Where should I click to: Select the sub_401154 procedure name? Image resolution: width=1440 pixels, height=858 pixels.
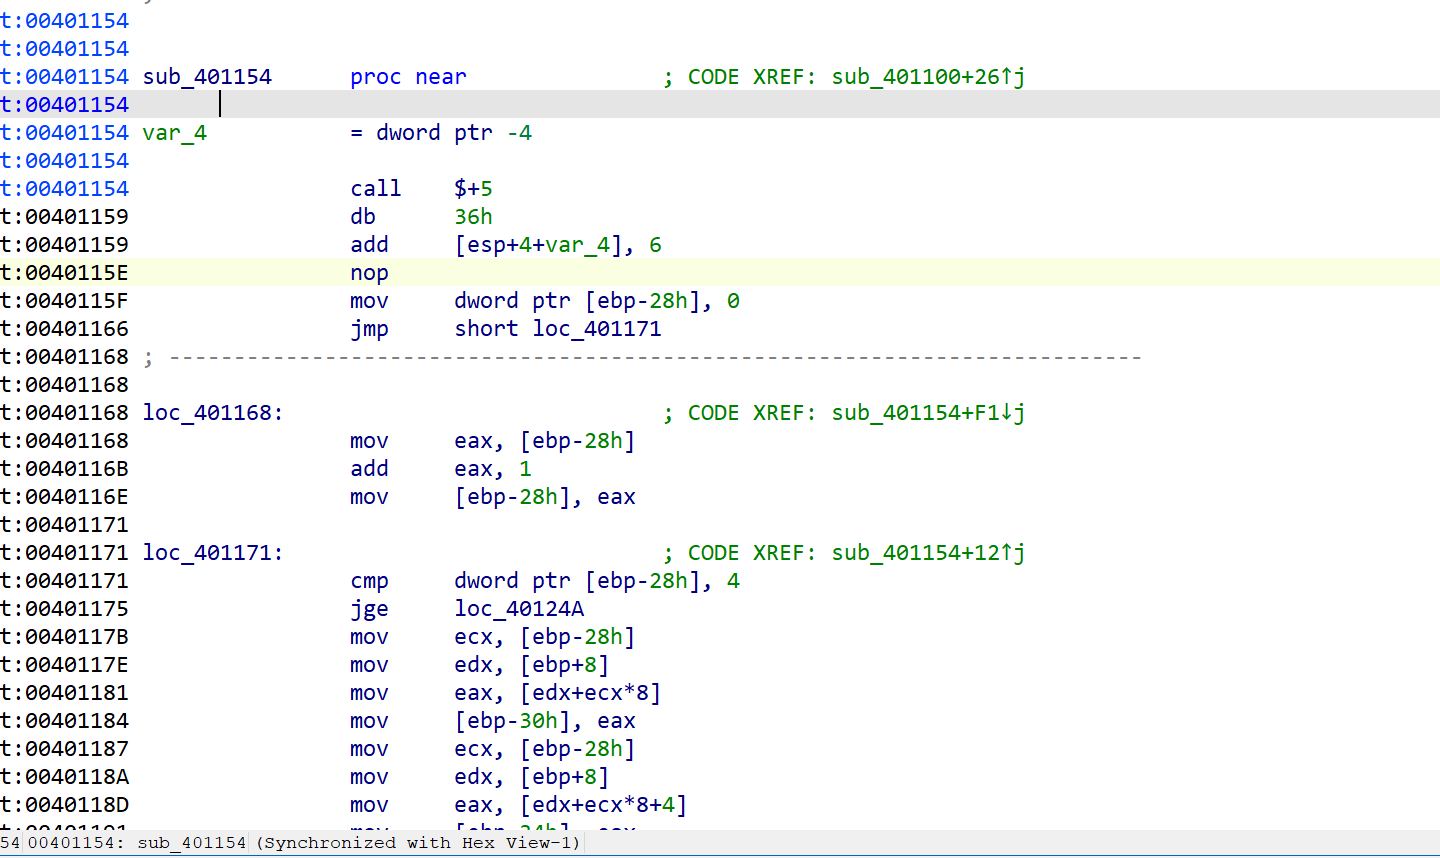click(207, 77)
